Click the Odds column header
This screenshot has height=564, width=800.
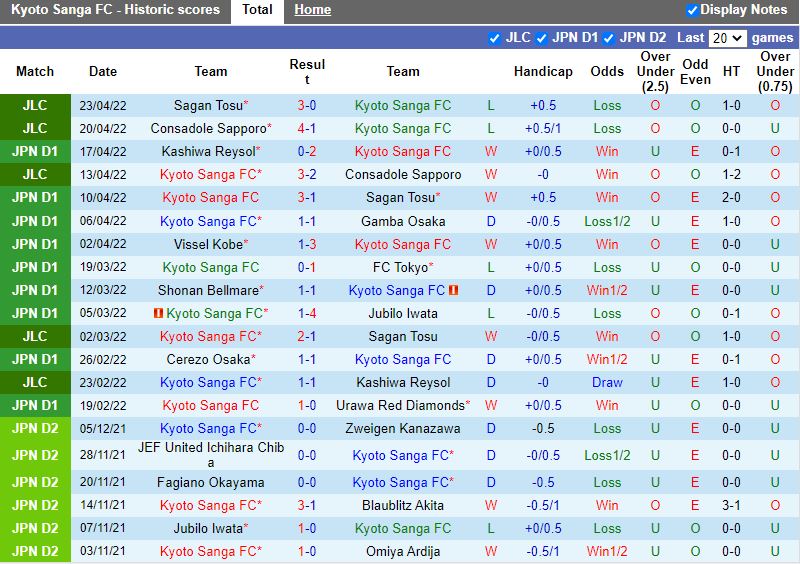point(607,71)
